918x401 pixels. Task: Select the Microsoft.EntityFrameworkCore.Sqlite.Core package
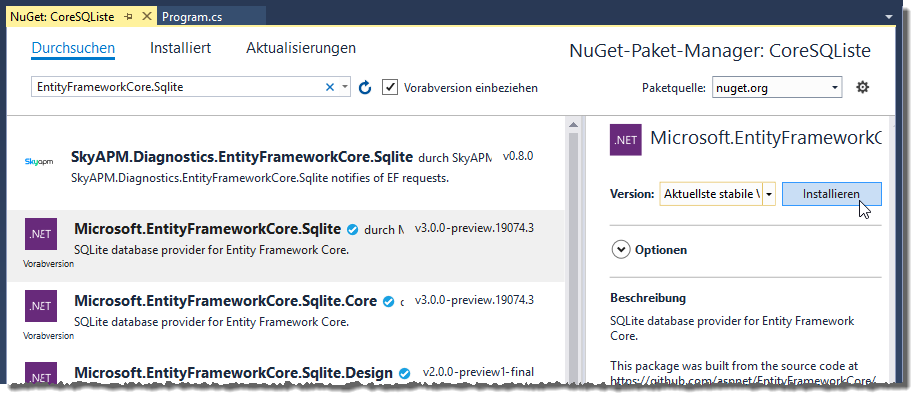pyautogui.click(x=286, y=317)
